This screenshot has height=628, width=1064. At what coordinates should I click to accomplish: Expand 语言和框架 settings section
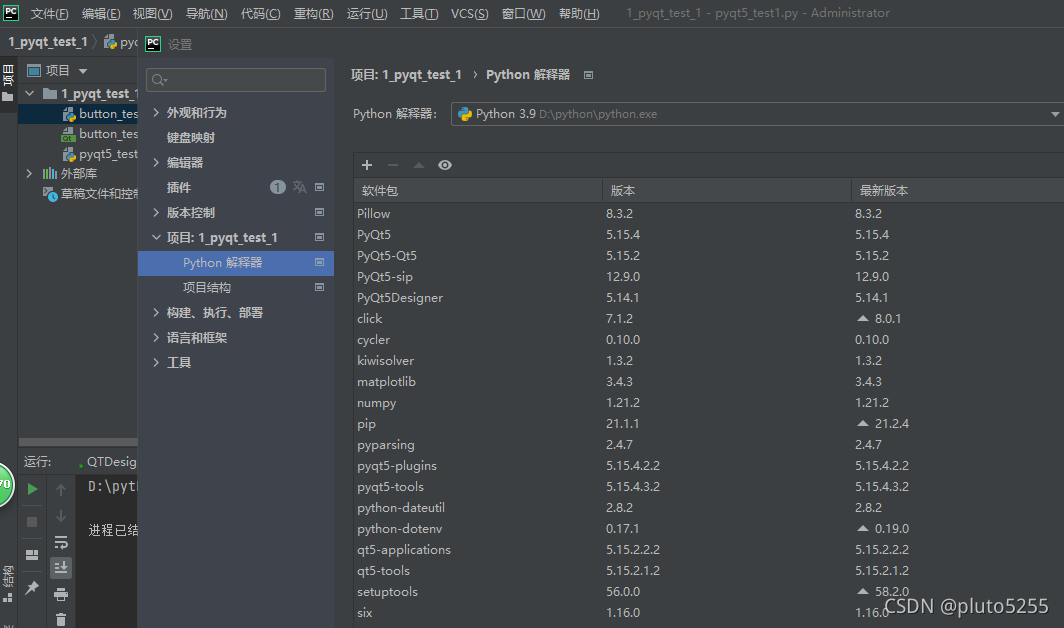point(156,337)
